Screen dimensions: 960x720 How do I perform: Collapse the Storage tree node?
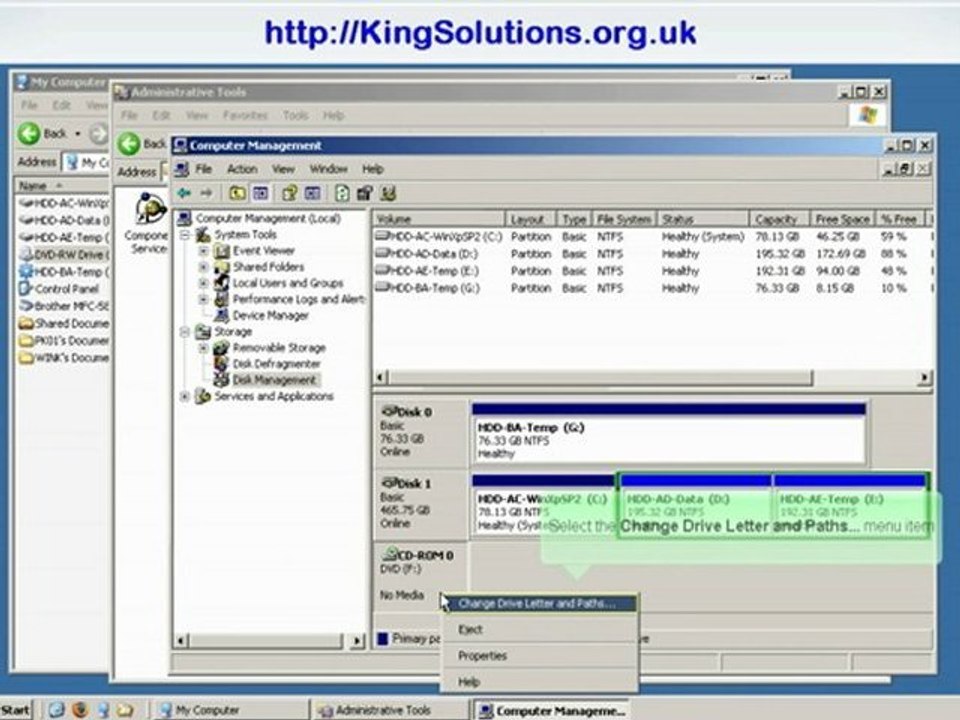186,331
